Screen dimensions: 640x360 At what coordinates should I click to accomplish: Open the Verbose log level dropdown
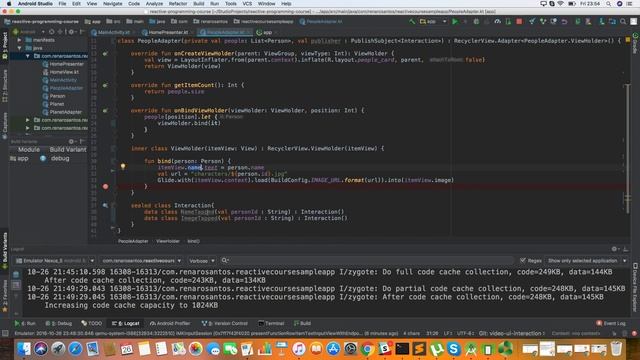[x=202, y=260]
